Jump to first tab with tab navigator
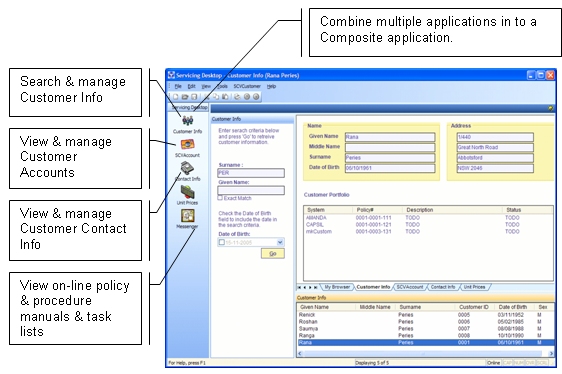Image resolution: width=562 pixels, height=374 pixels. pos(299,288)
